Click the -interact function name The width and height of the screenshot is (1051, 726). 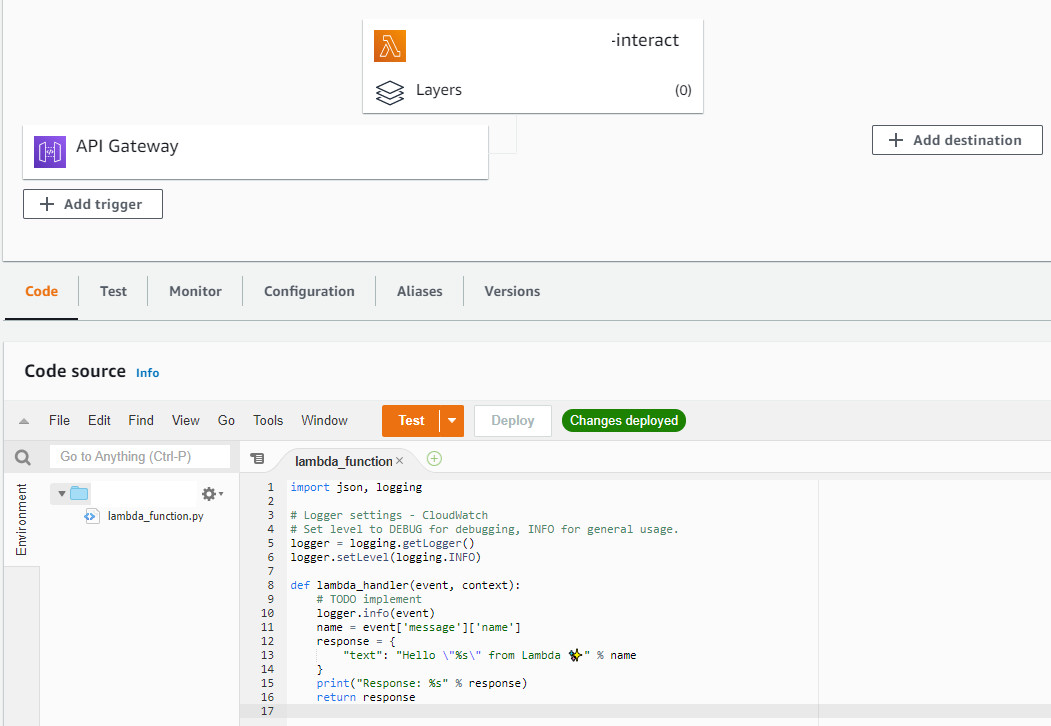(x=645, y=40)
